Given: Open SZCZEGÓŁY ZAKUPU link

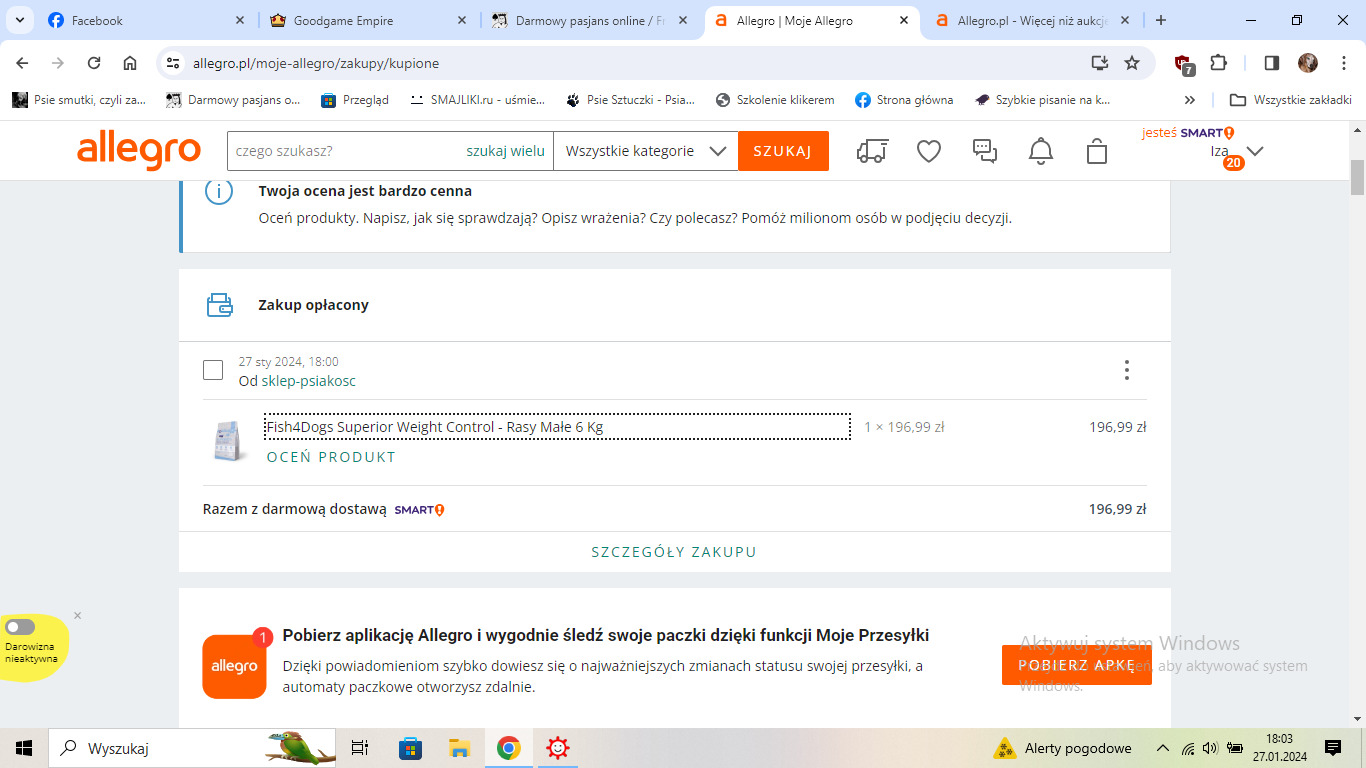Looking at the screenshot, I should (674, 552).
